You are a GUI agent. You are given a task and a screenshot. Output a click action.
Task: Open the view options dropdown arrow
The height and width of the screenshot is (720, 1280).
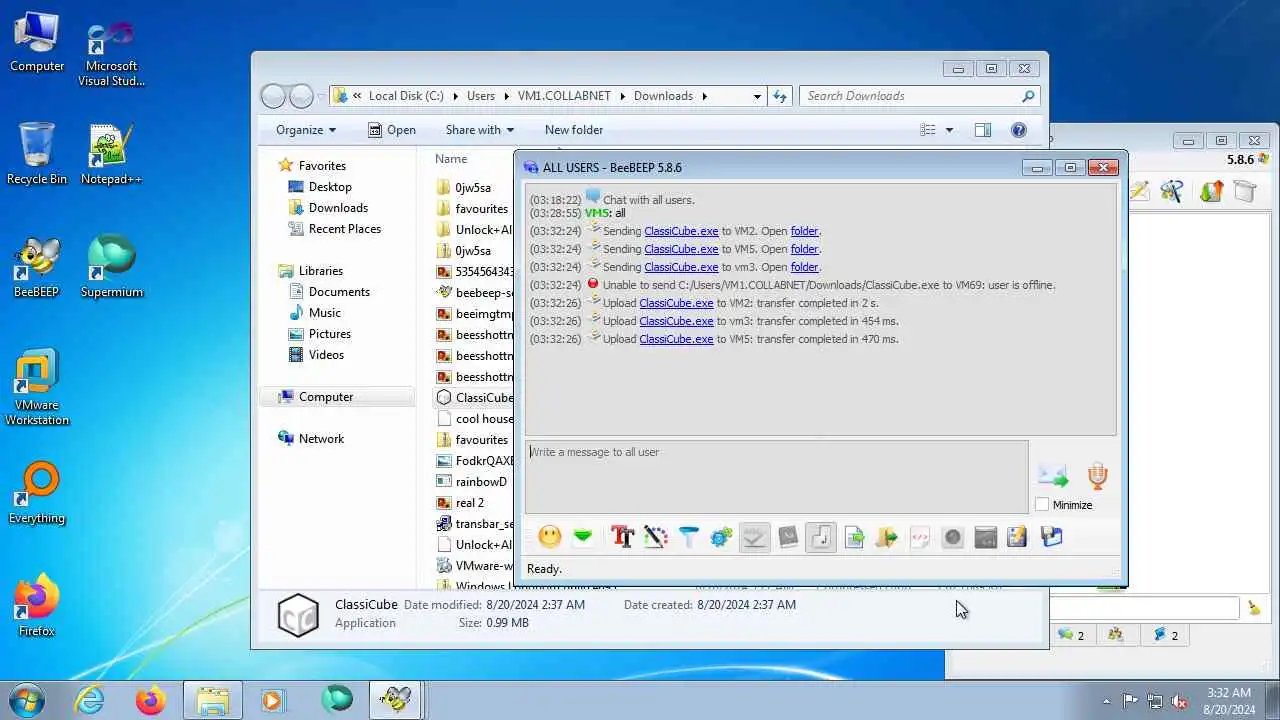click(949, 130)
